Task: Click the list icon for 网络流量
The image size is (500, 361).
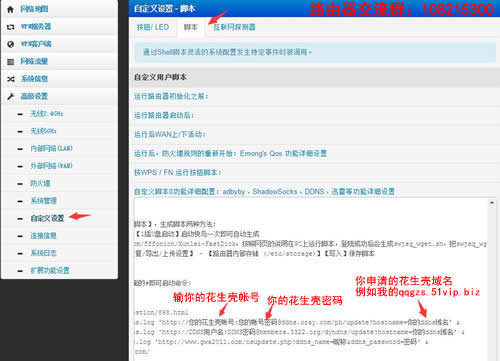Action: point(11,62)
